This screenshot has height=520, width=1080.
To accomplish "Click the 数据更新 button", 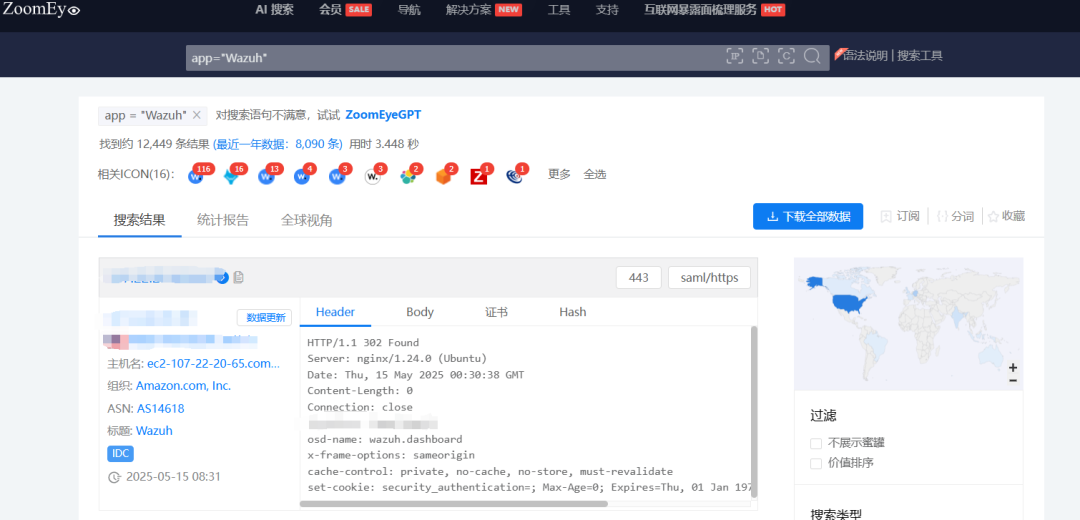I will pyautogui.click(x=264, y=318).
